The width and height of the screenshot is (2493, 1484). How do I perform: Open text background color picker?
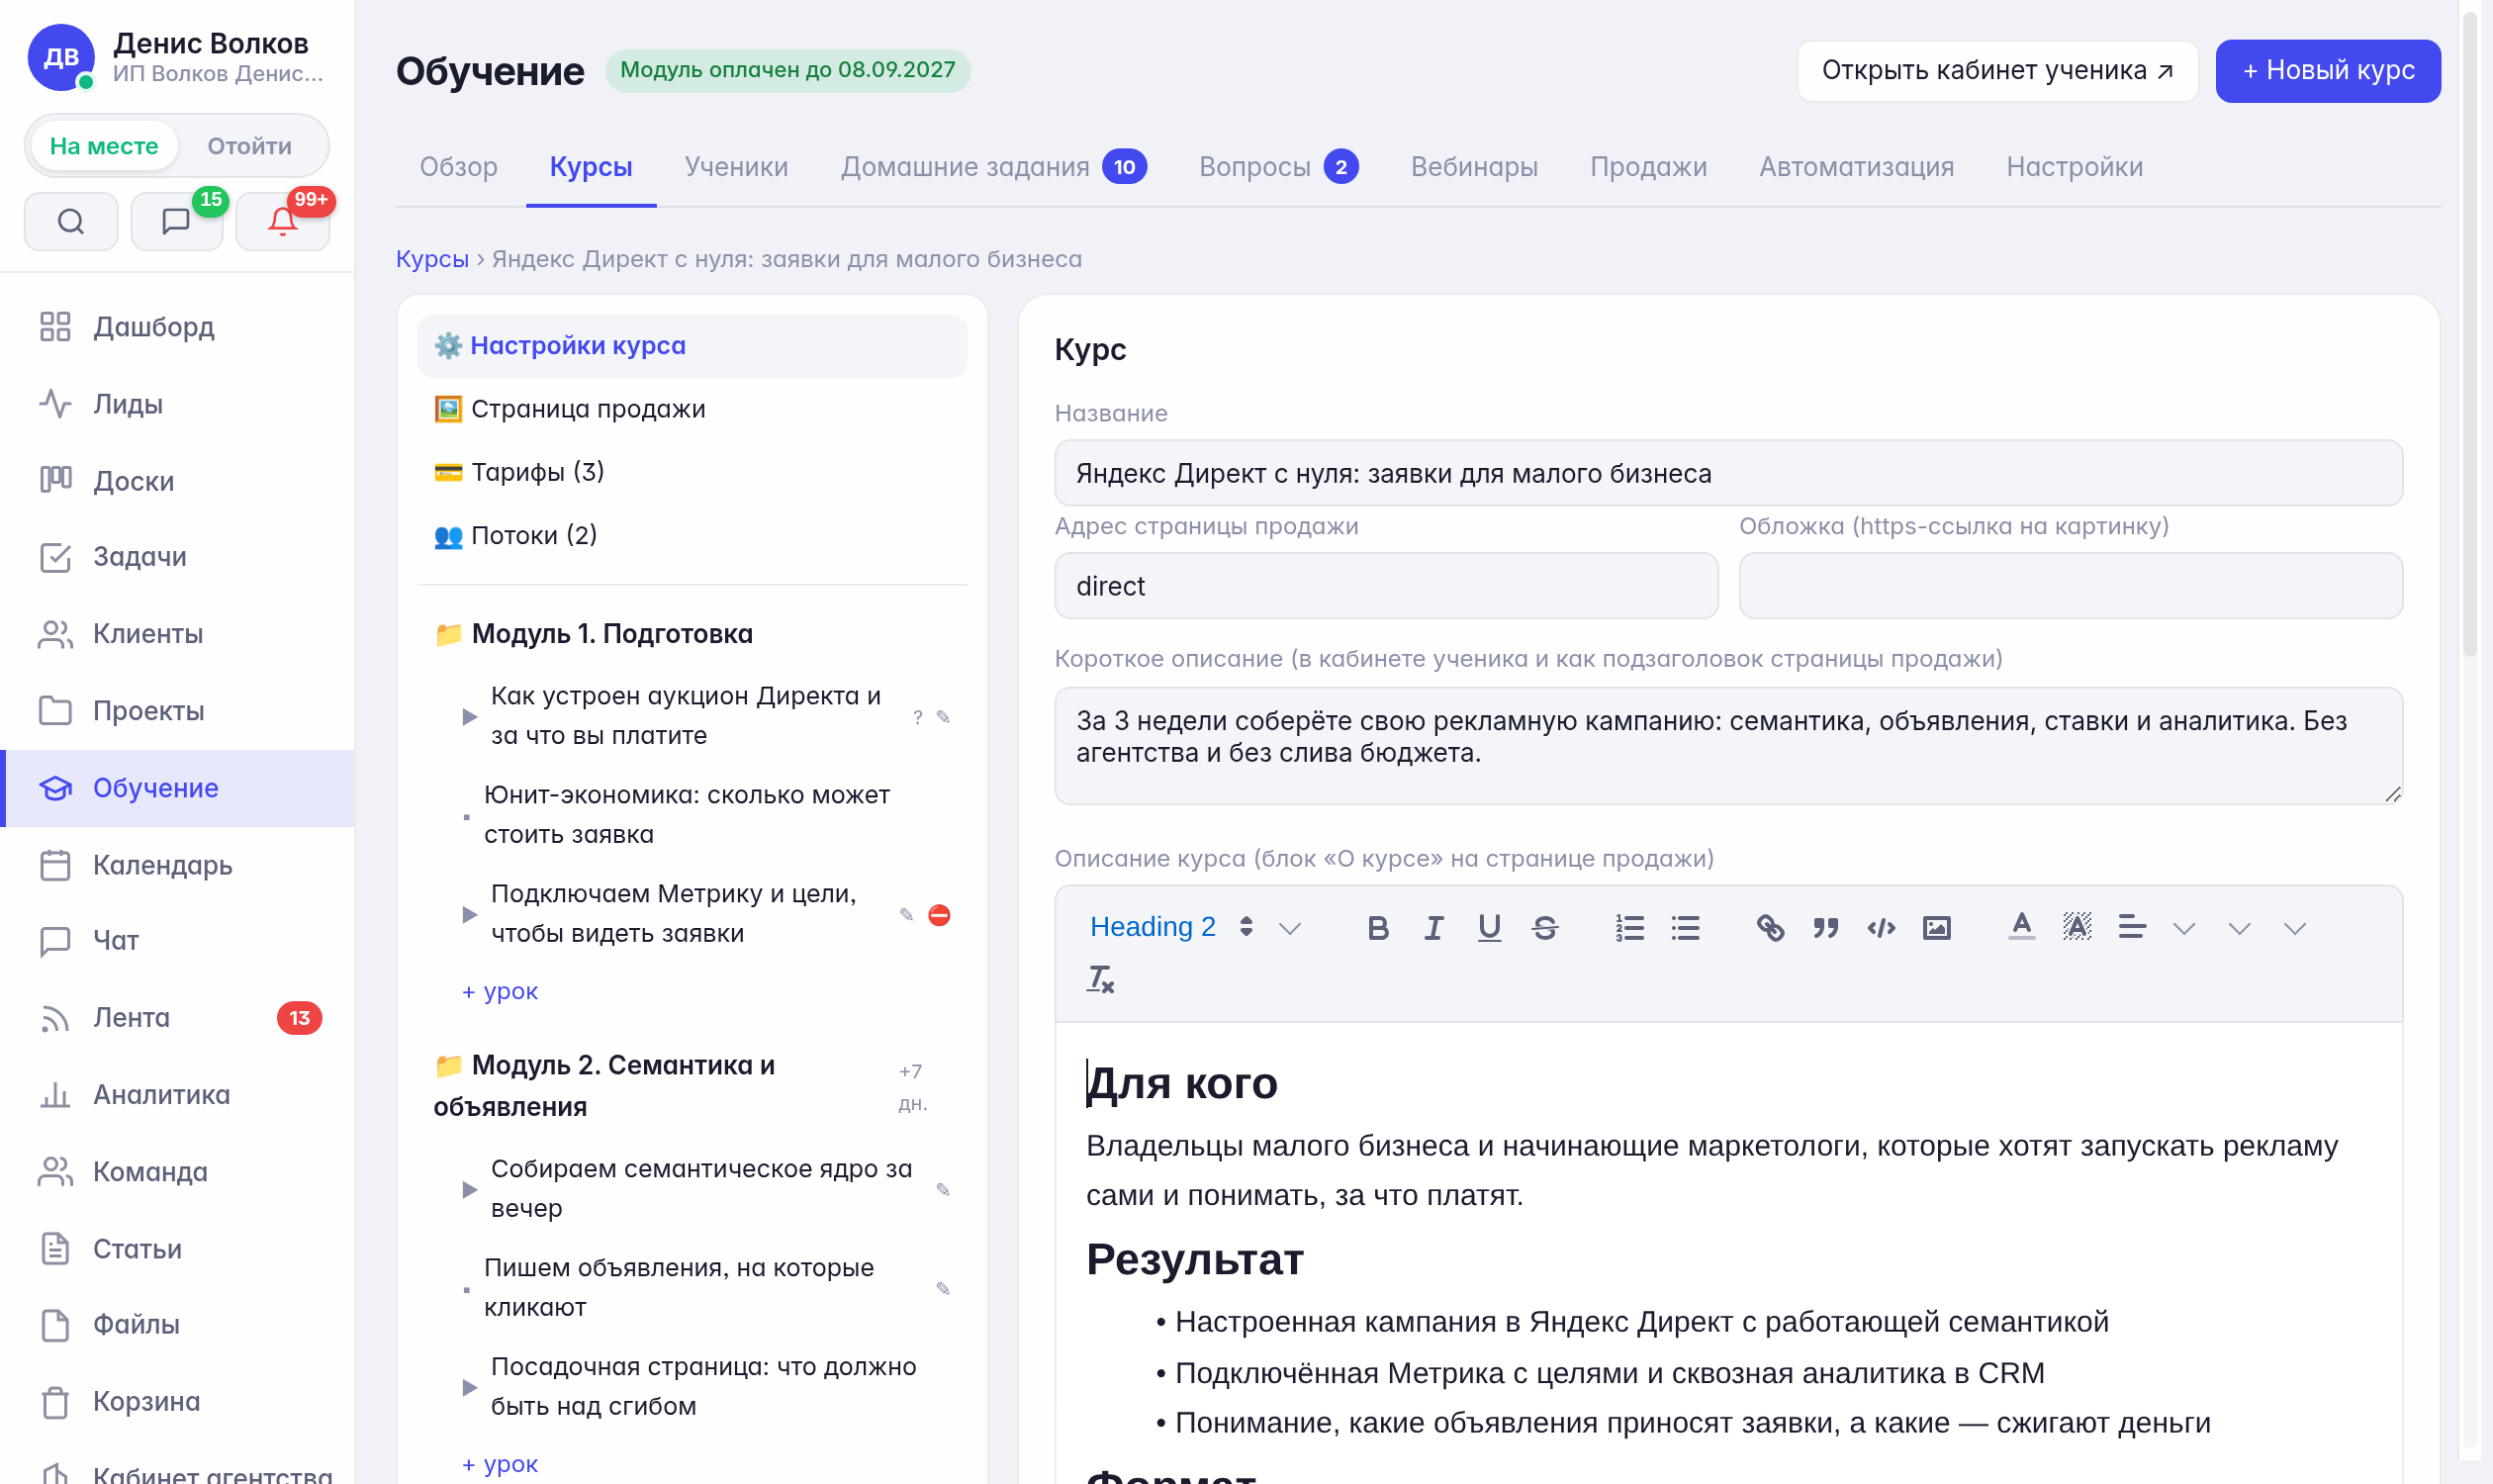(2076, 928)
